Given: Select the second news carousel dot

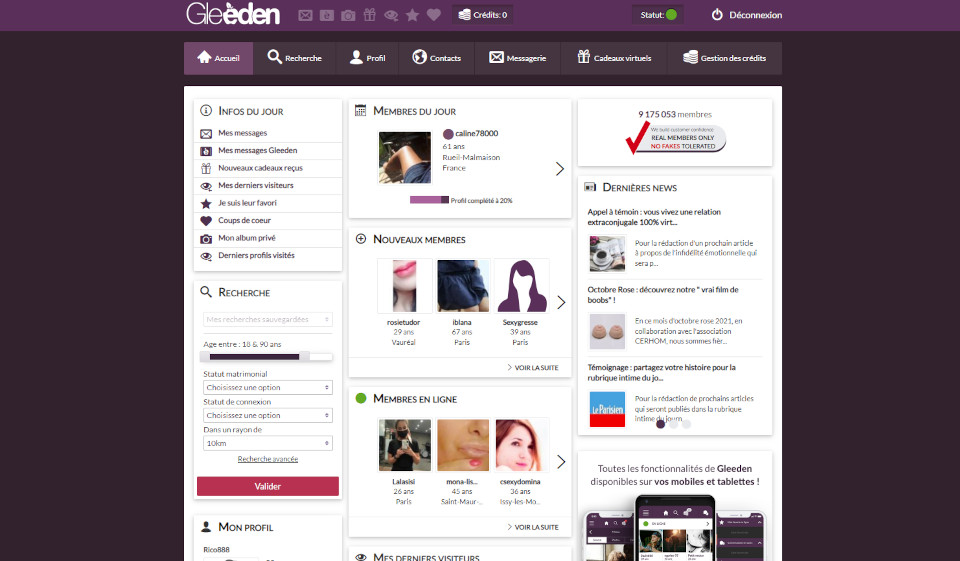Looking at the screenshot, I should [673, 424].
